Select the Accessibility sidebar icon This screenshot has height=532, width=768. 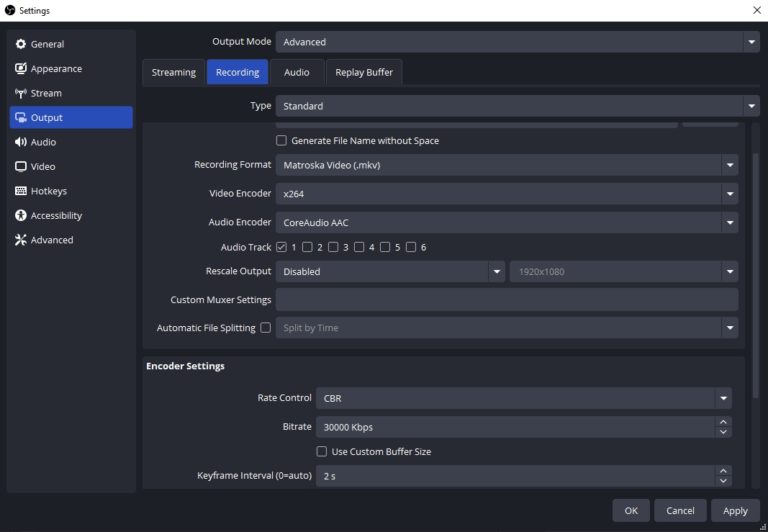[21, 216]
